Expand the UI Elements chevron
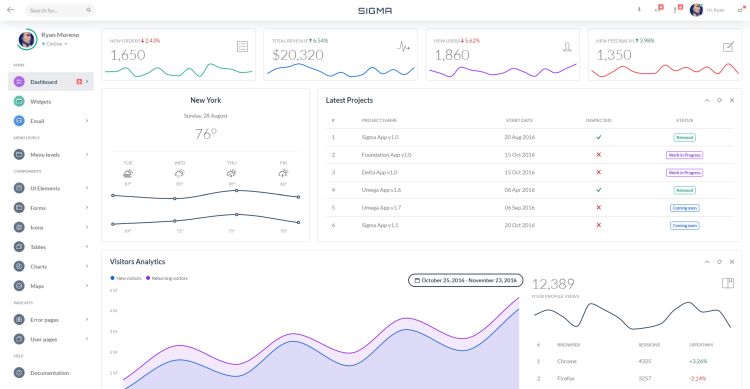Image resolution: width=750 pixels, height=389 pixels. click(87, 188)
